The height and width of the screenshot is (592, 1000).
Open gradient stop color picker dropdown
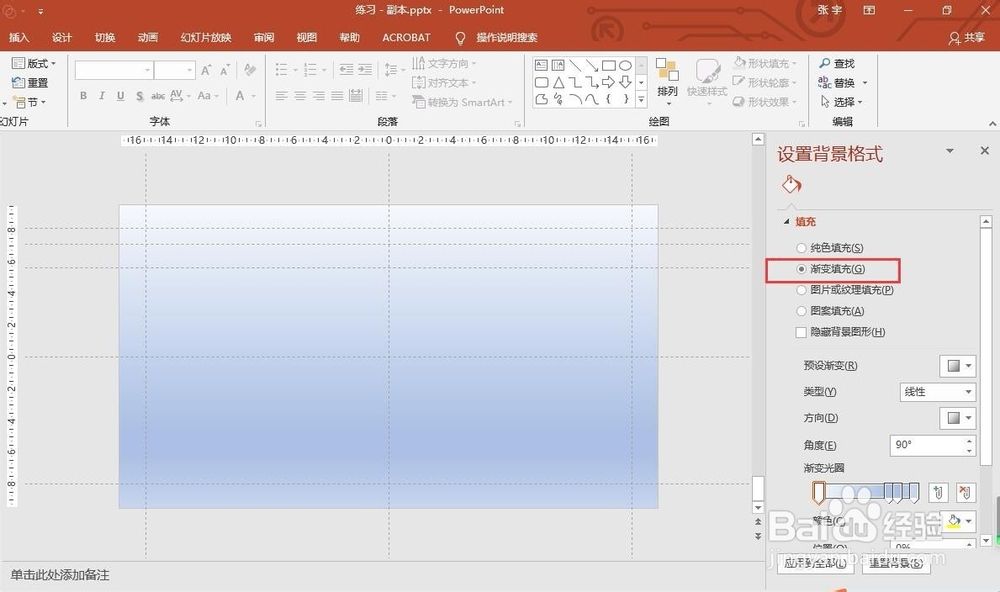pyautogui.click(x=960, y=521)
